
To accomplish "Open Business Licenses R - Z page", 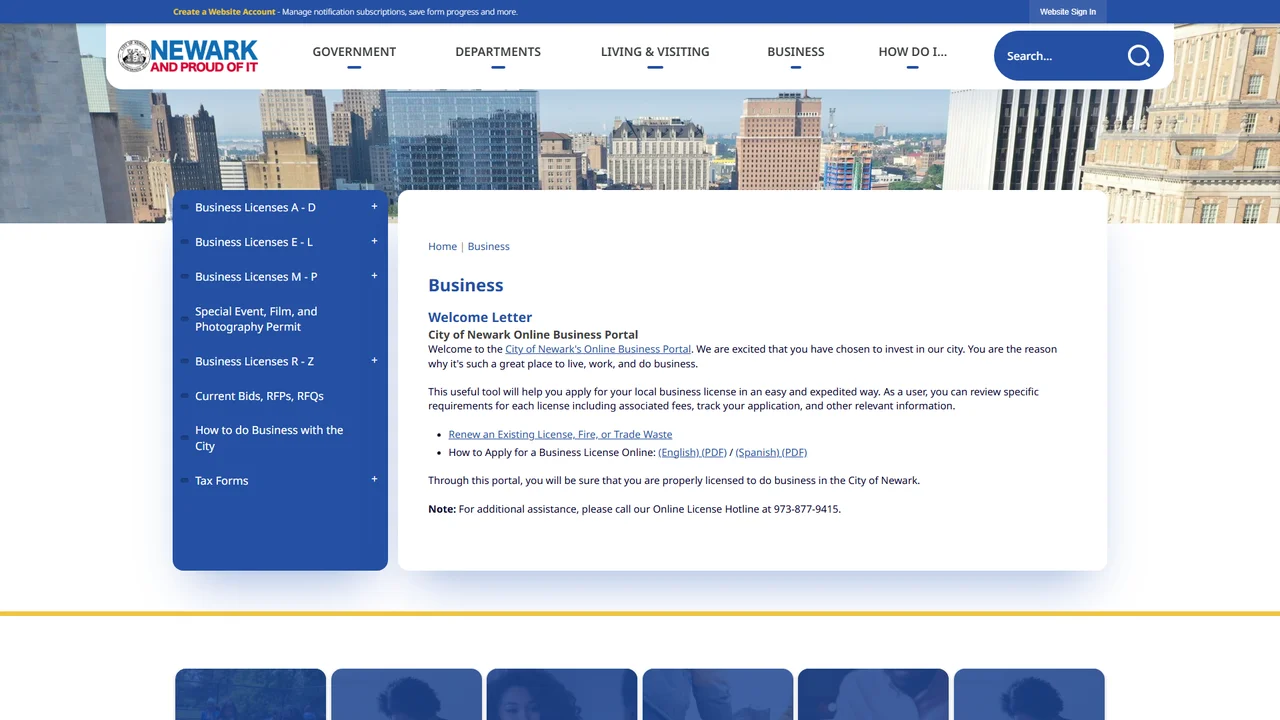I will (254, 362).
